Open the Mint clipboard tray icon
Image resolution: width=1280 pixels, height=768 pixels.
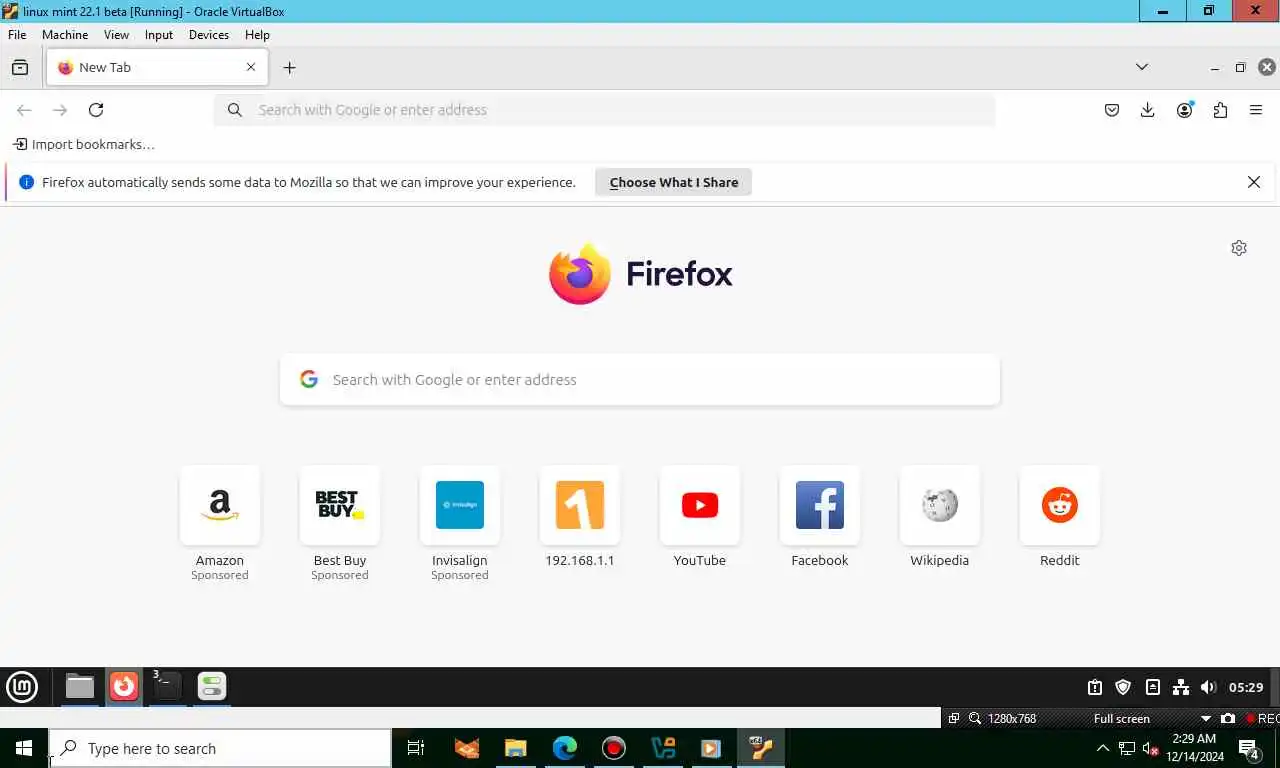(x=1095, y=687)
